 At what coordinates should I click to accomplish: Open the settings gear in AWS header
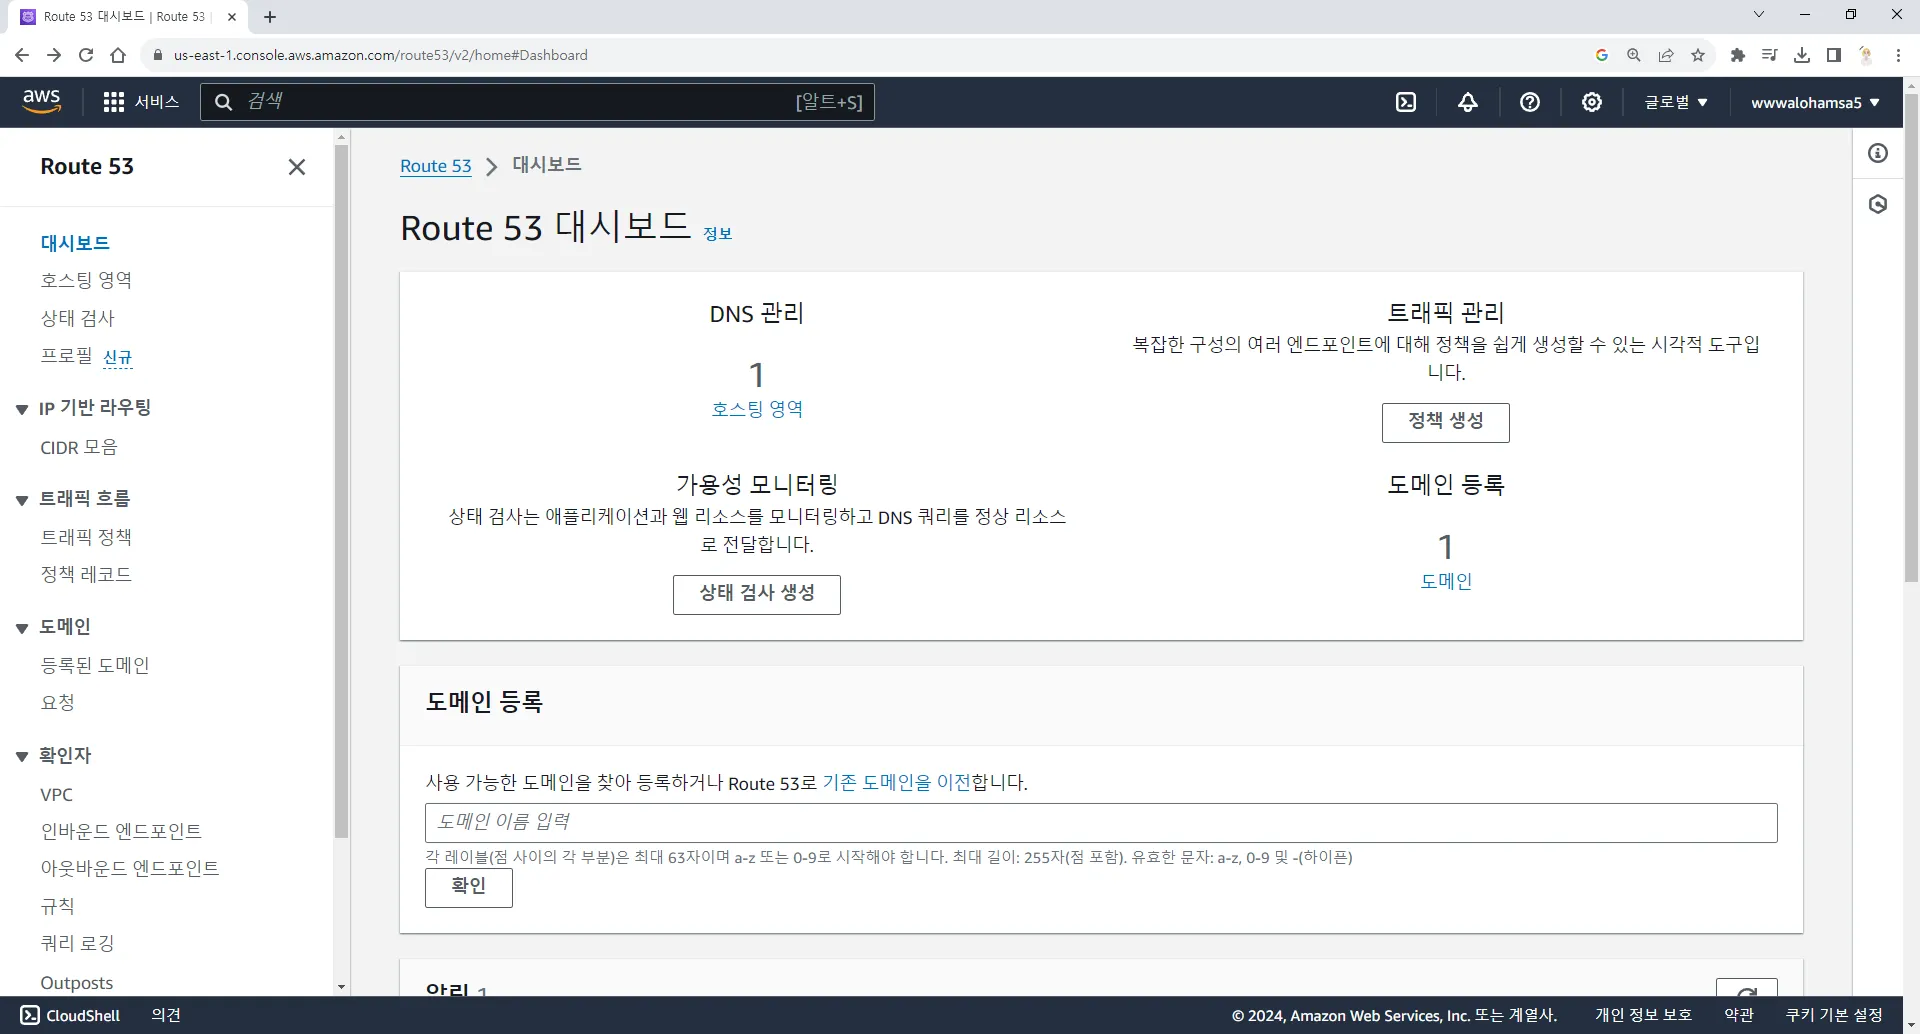(1592, 102)
